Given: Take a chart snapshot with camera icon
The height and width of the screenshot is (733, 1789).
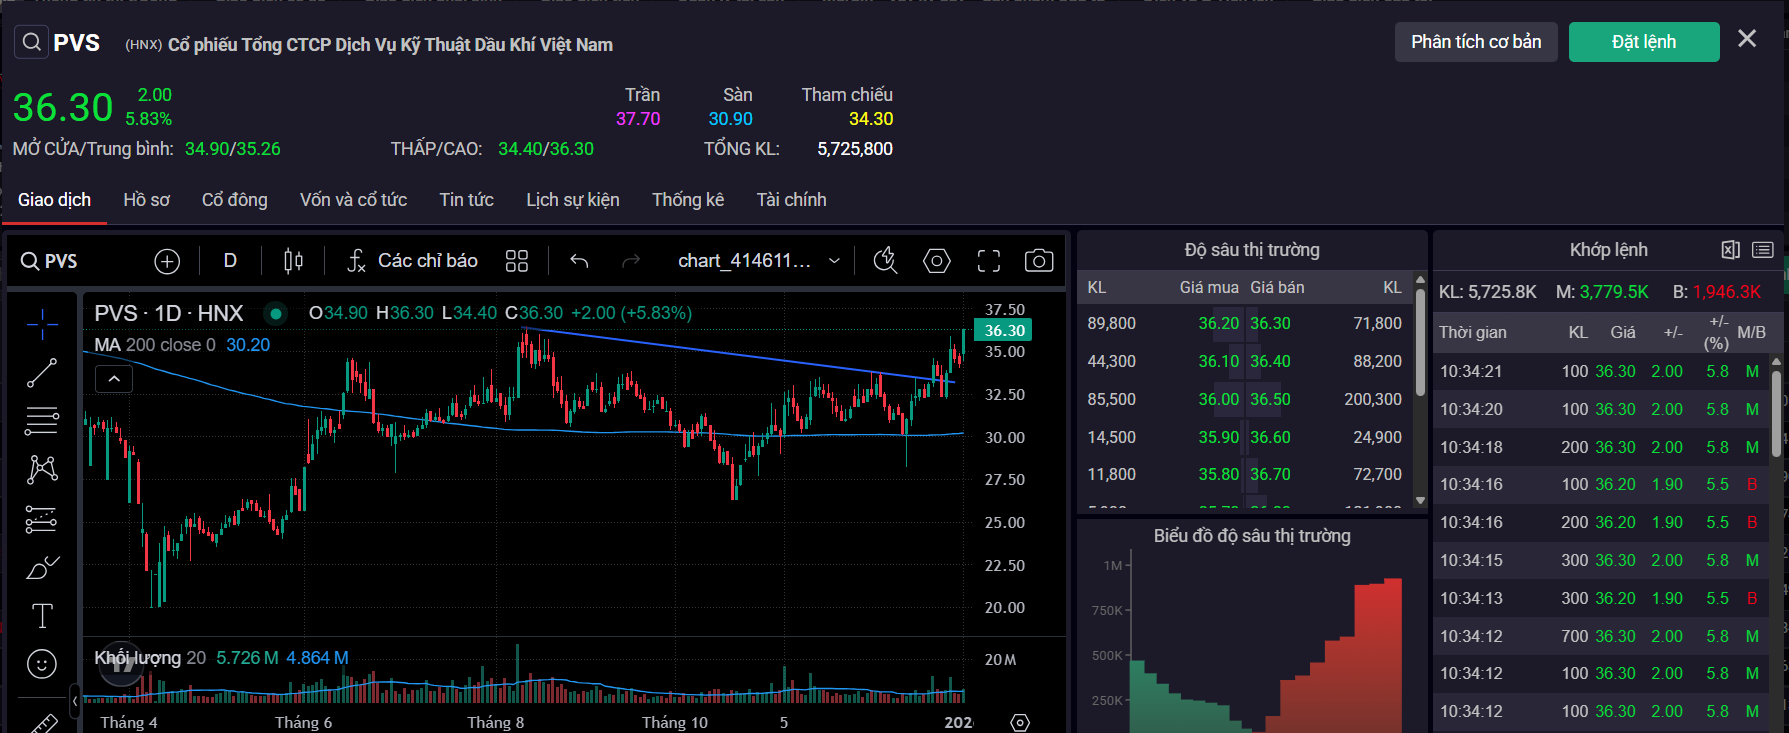Looking at the screenshot, I should pyautogui.click(x=1039, y=261).
